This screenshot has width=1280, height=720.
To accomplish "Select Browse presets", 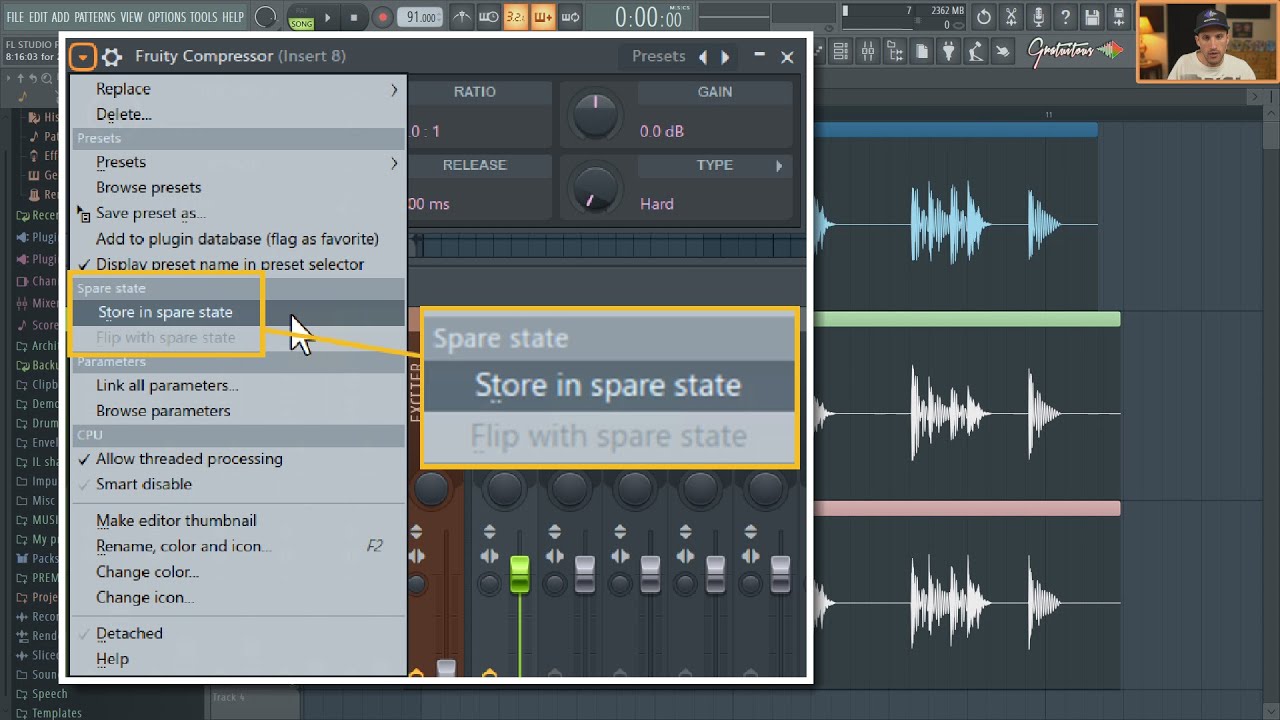I will (x=237, y=187).
